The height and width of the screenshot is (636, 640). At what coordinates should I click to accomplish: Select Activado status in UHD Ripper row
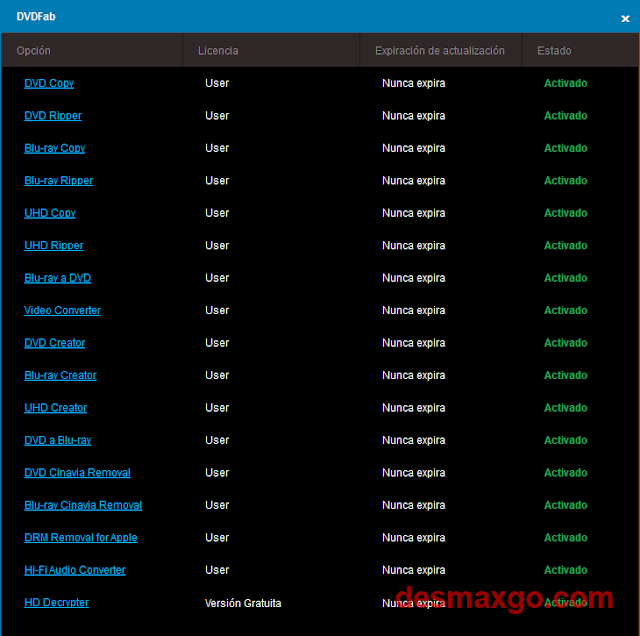click(566, 246)
